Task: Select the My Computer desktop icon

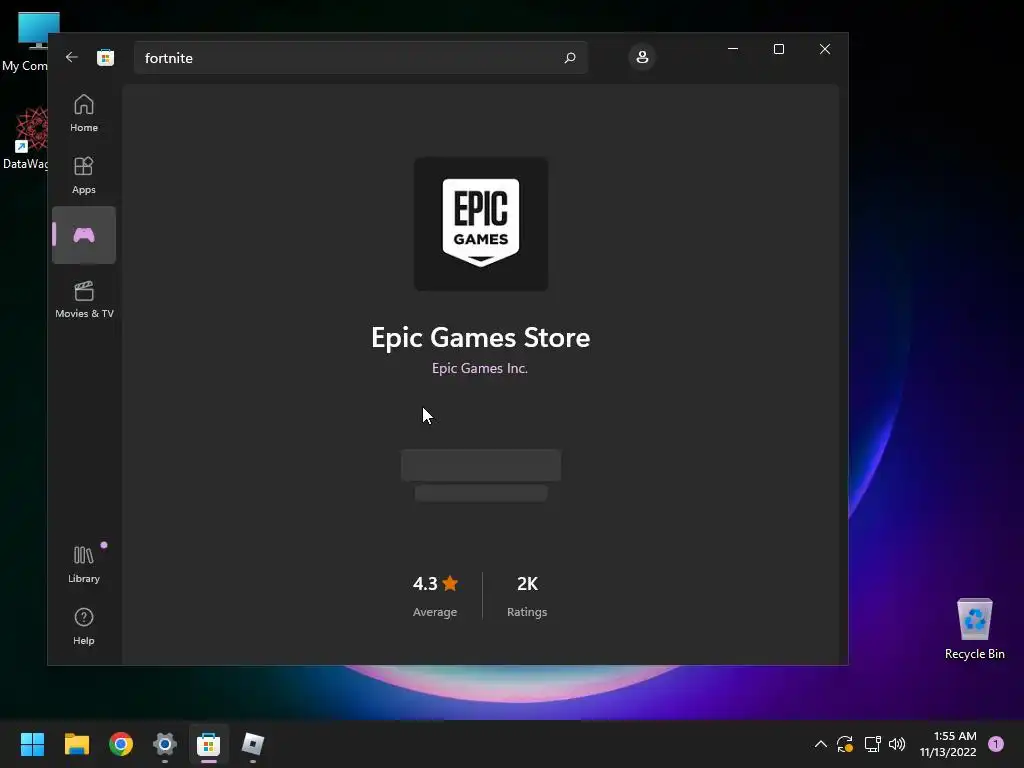Action: (25, 42)
